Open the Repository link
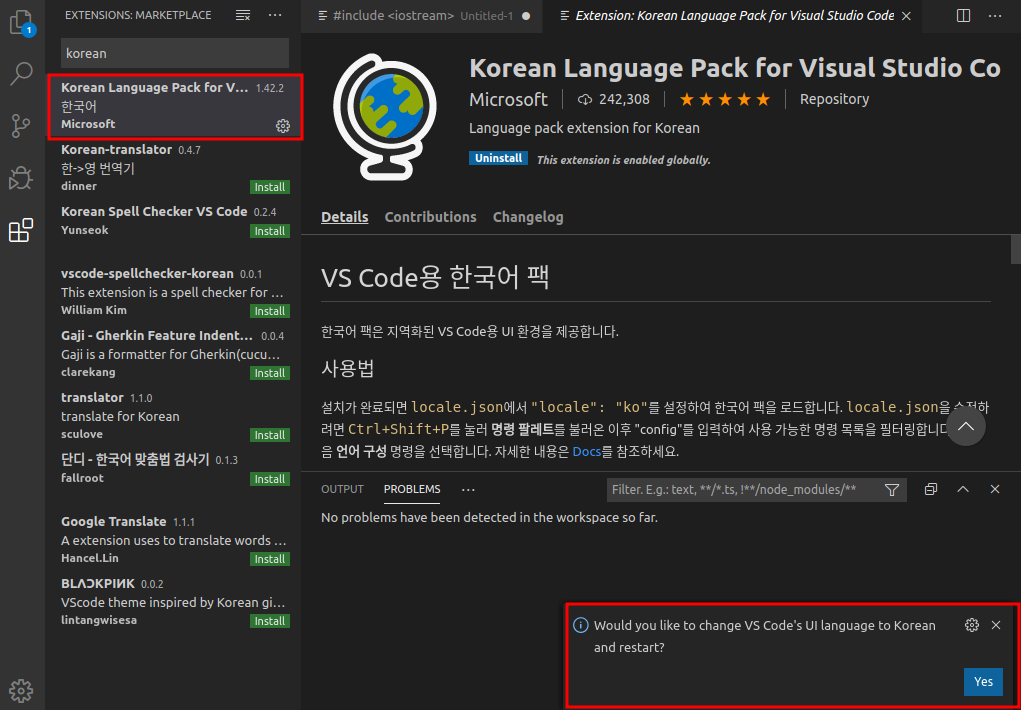Screen dimensions: 1021x710 [x=834, y=100]
